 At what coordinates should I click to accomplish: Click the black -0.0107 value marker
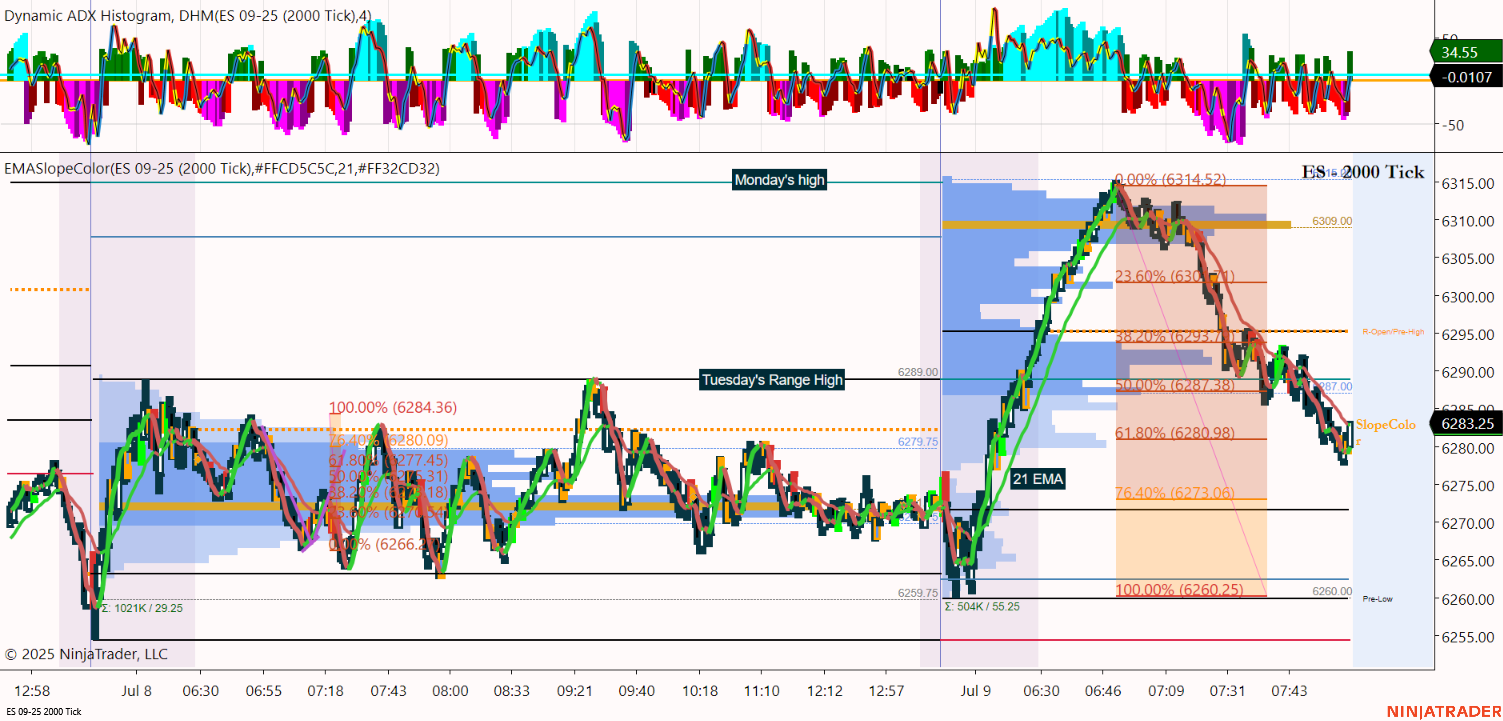coord(1465,77)
